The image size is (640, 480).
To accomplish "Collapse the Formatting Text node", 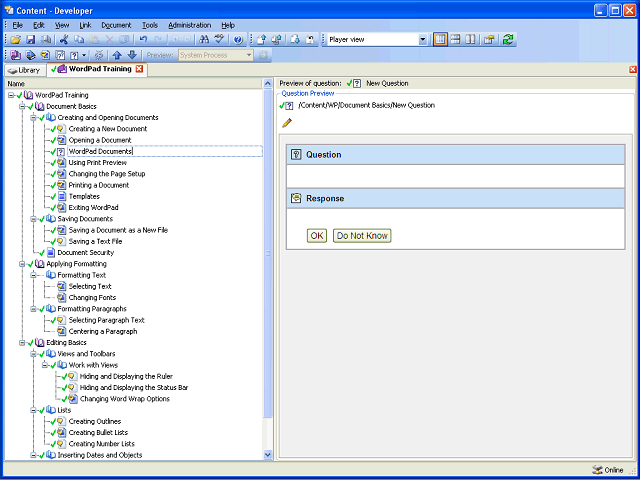I will coord(33,275).
